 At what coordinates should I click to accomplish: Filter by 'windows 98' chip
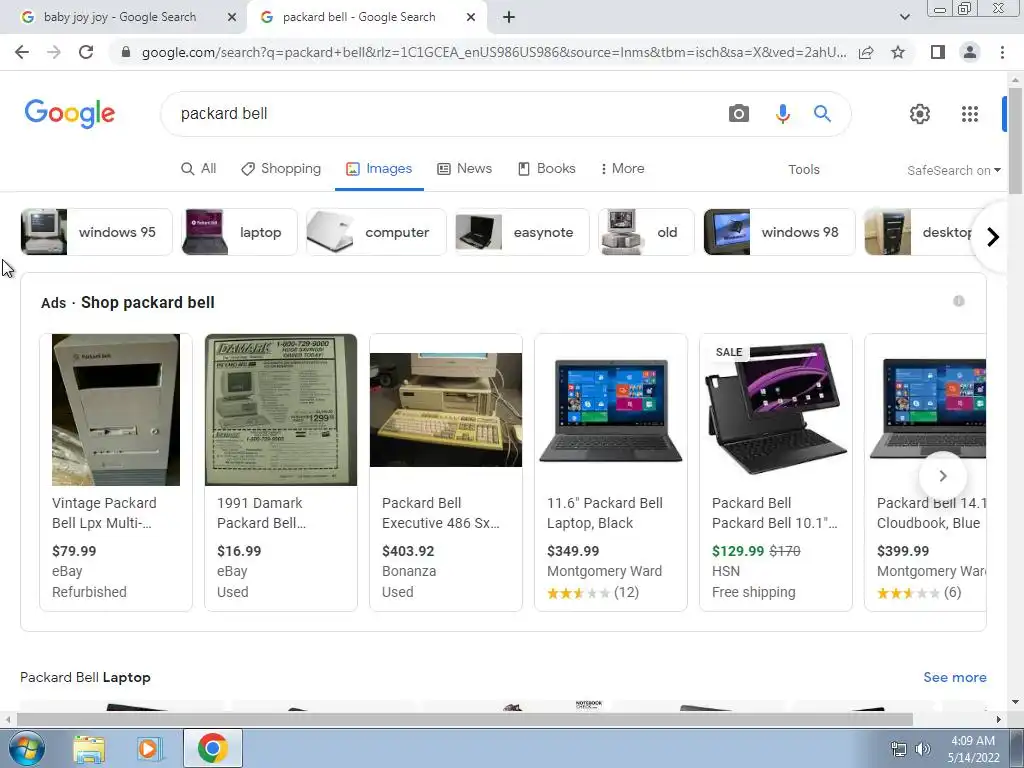point(779,232)
